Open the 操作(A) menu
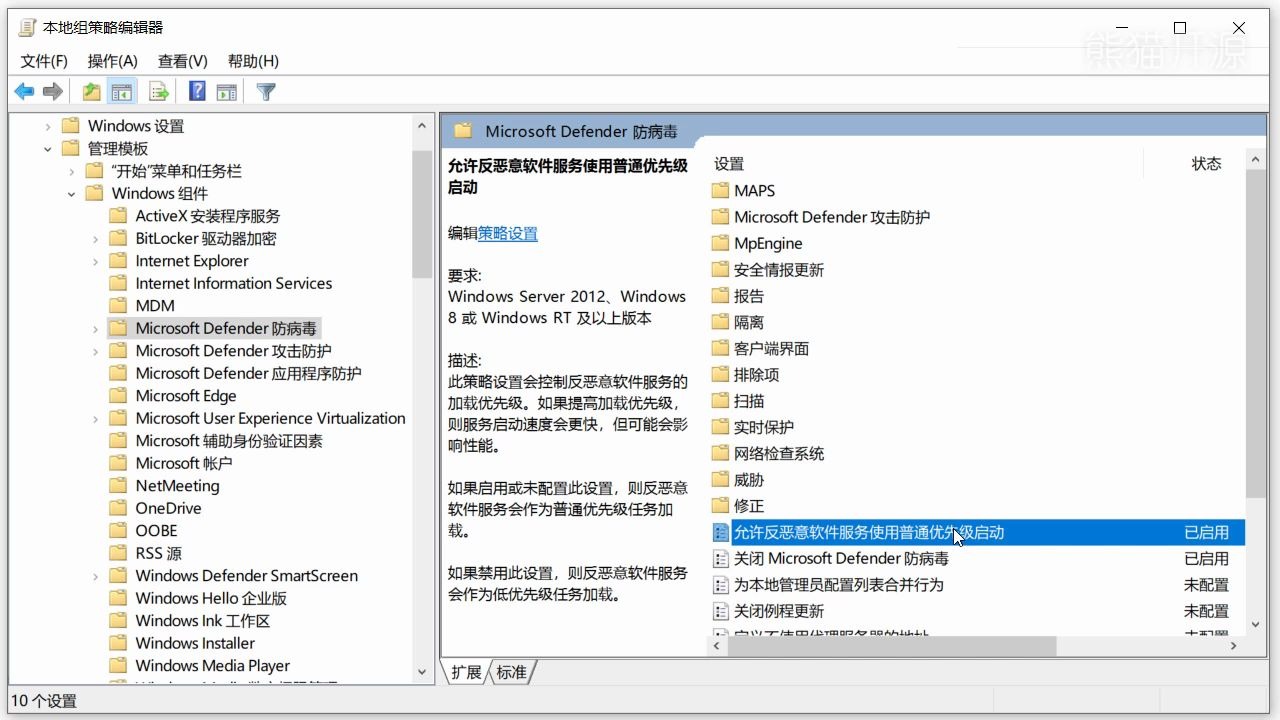Screen dimensions: 1280x720 (113, 61)
